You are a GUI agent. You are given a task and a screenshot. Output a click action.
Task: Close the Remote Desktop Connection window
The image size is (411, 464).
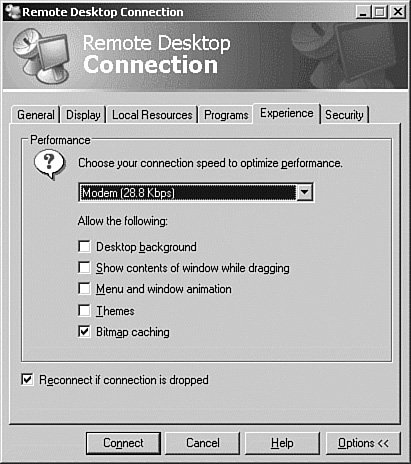coord(398,12)
